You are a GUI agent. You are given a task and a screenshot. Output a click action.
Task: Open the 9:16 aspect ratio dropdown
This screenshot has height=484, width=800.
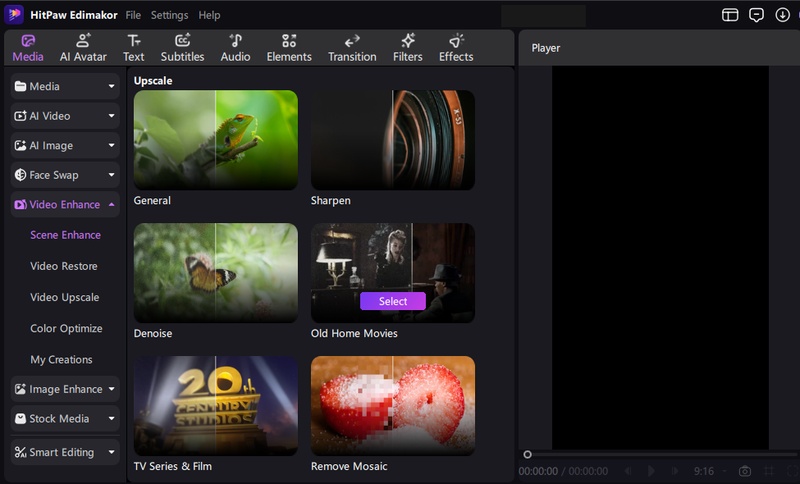710,471
